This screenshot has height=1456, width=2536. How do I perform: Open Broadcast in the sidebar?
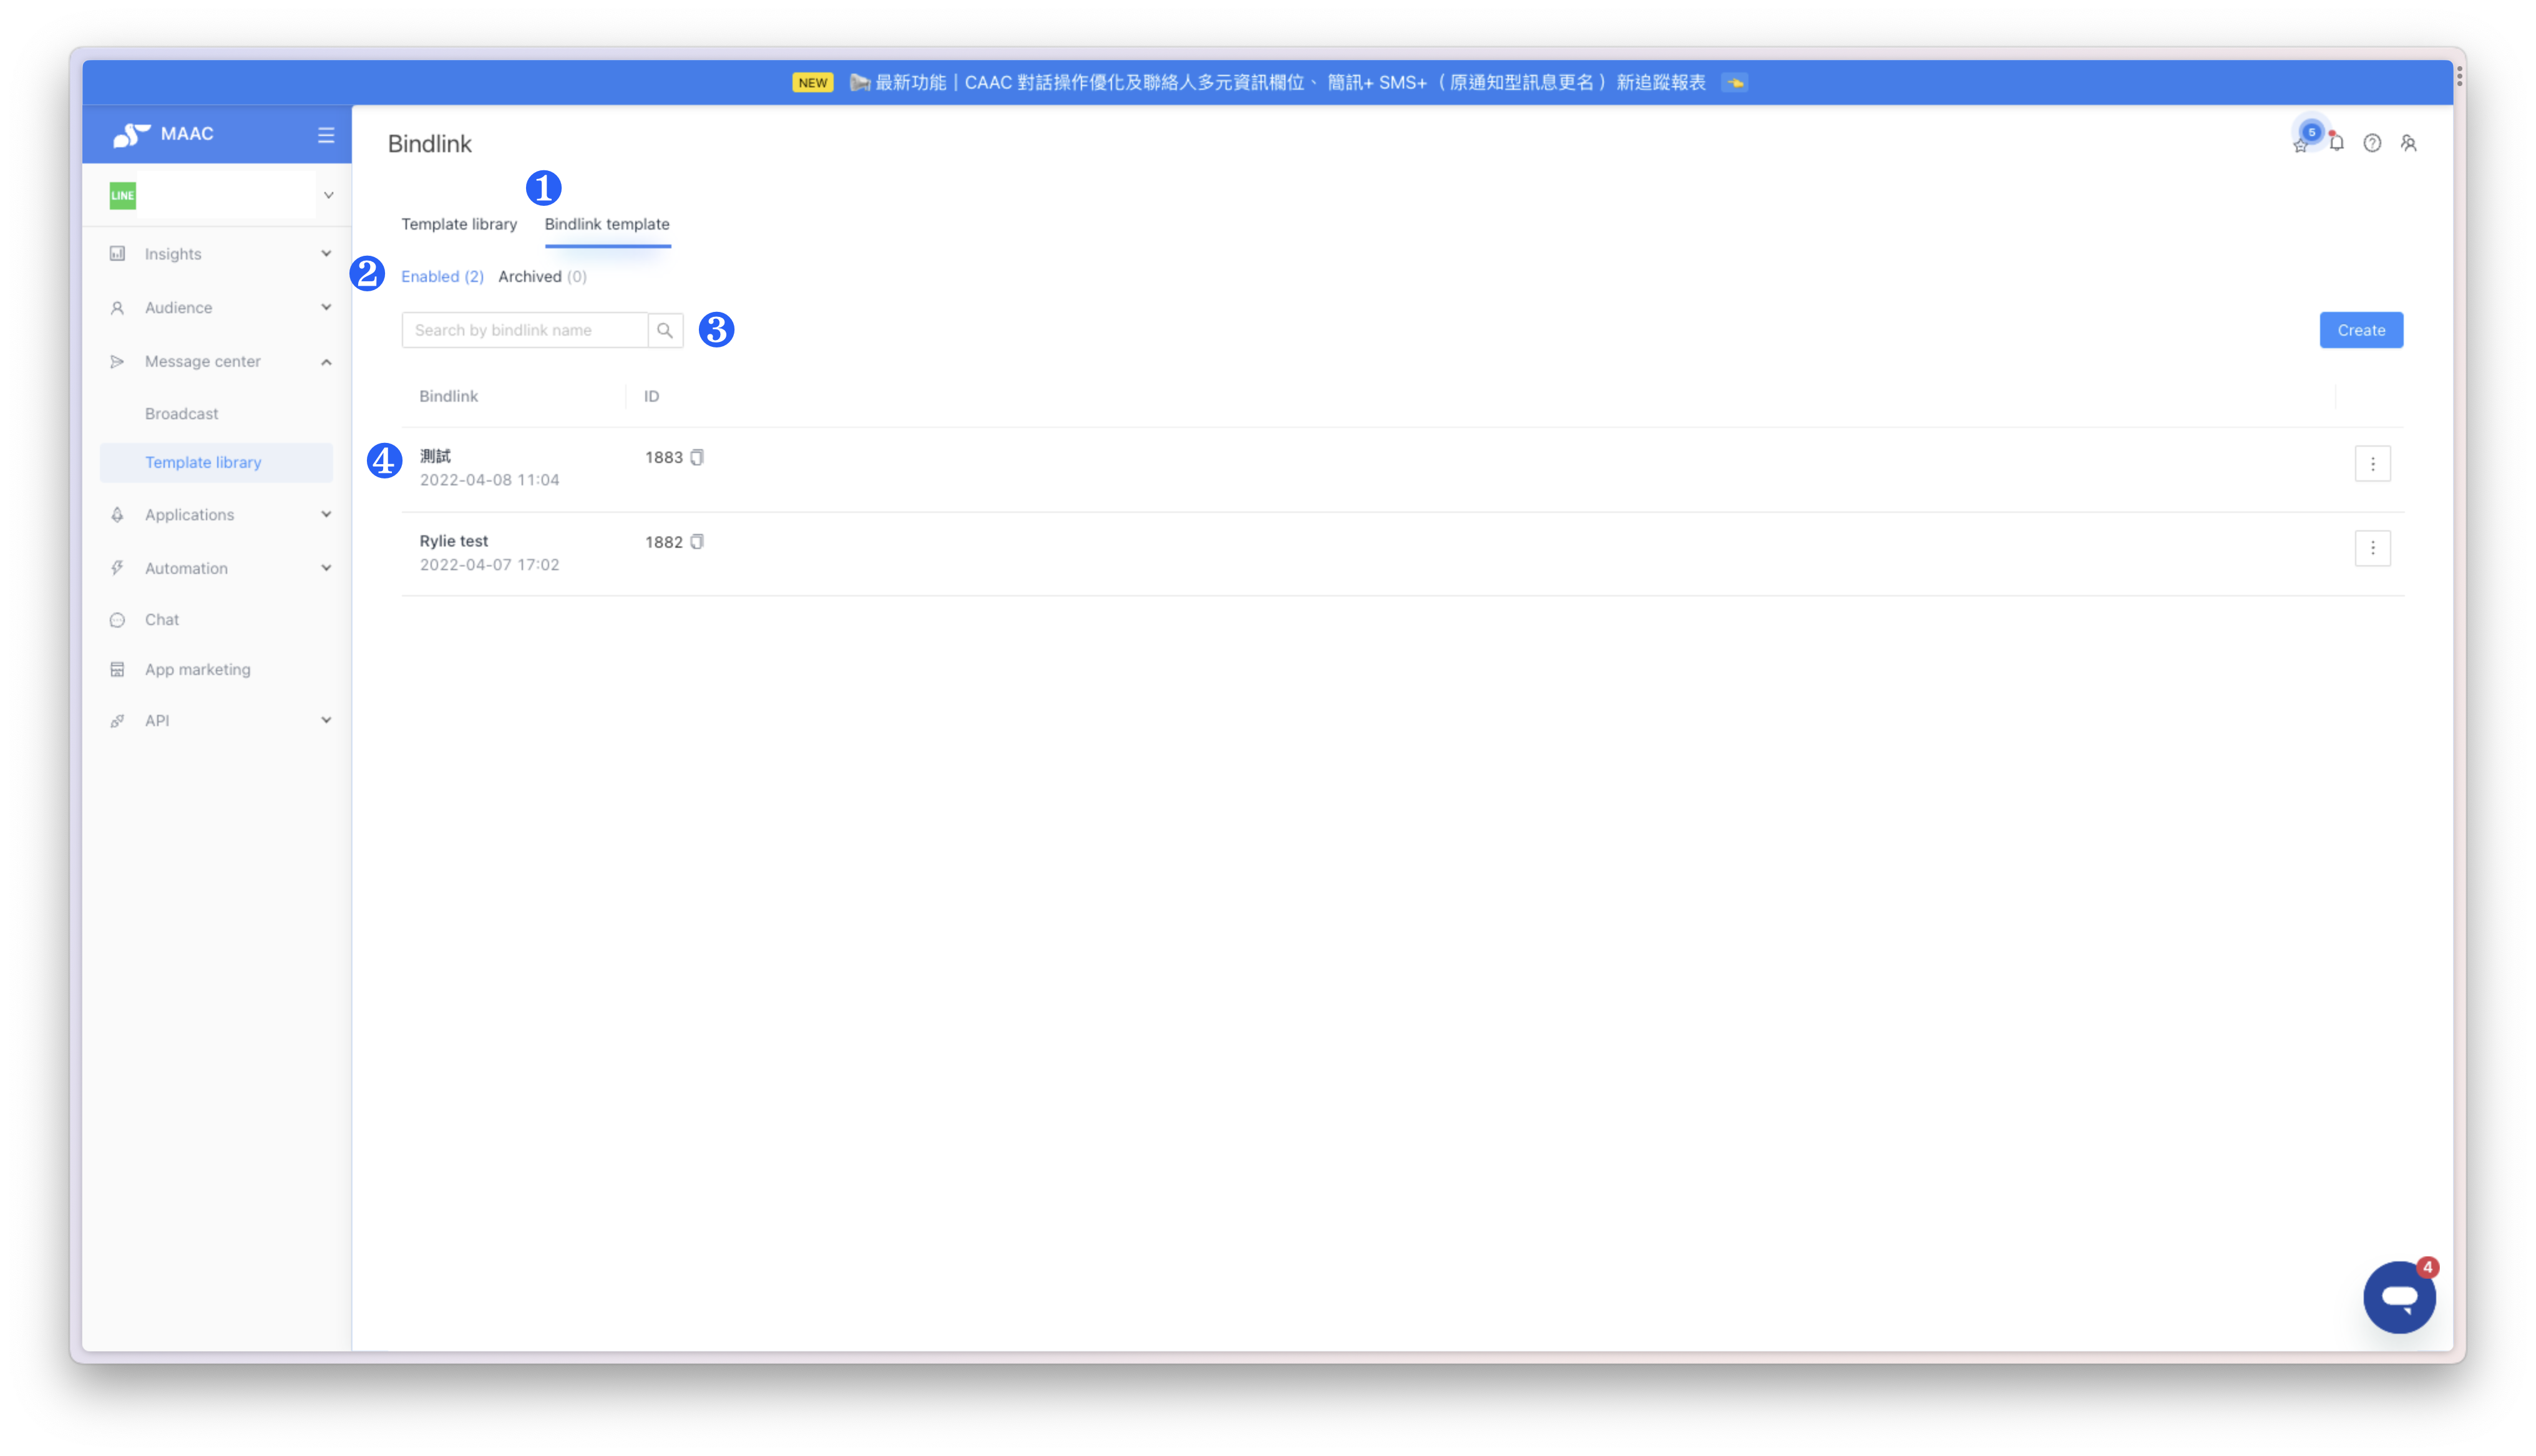181,414
